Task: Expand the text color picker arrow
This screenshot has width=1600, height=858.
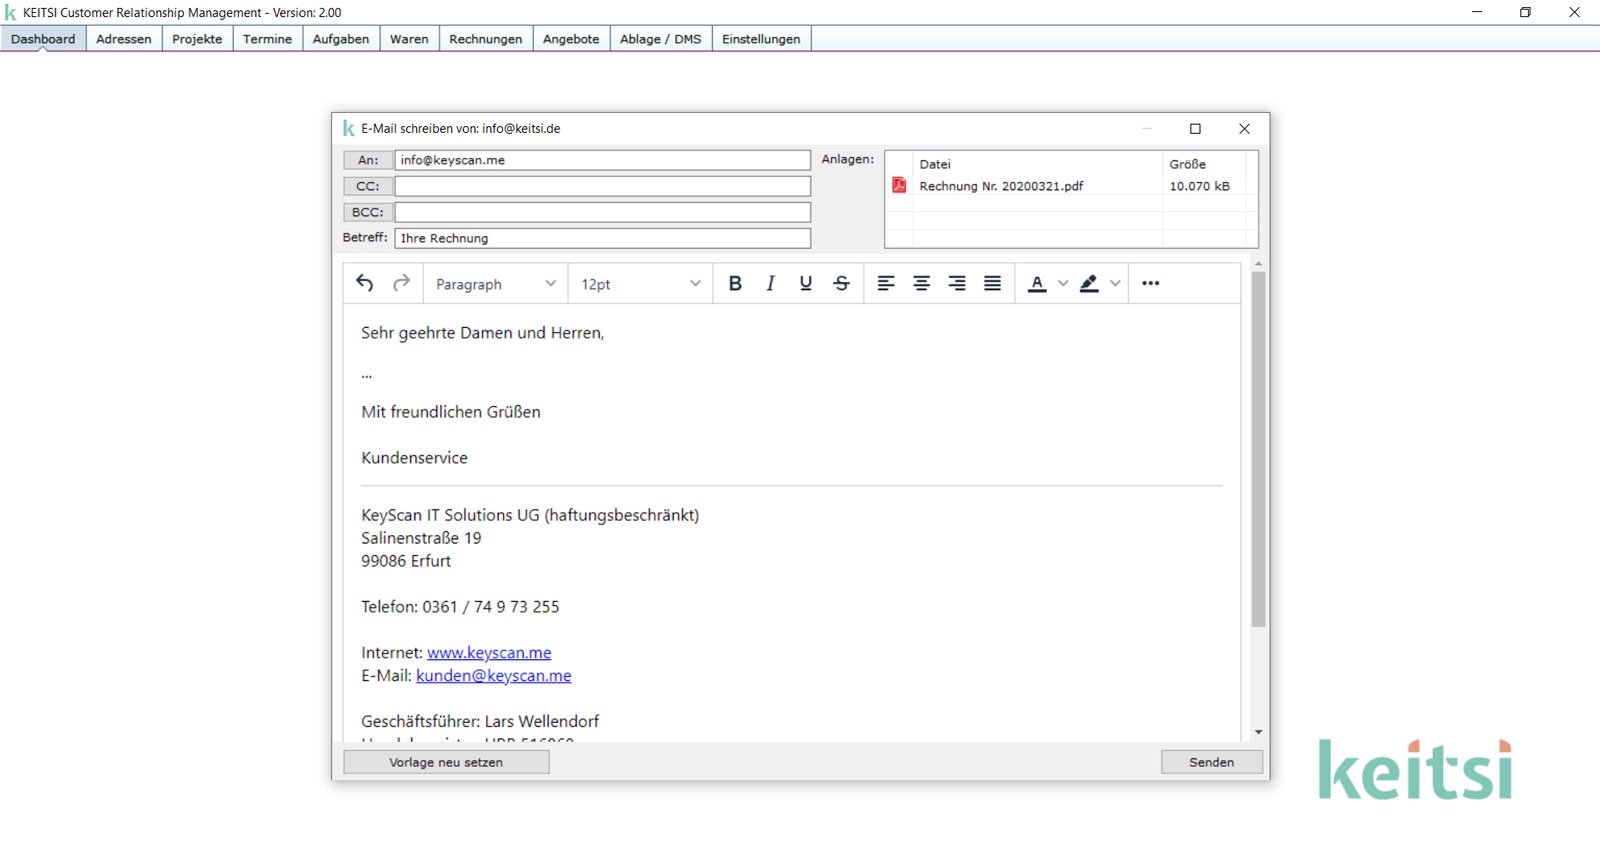Action: pos(1063,284)
